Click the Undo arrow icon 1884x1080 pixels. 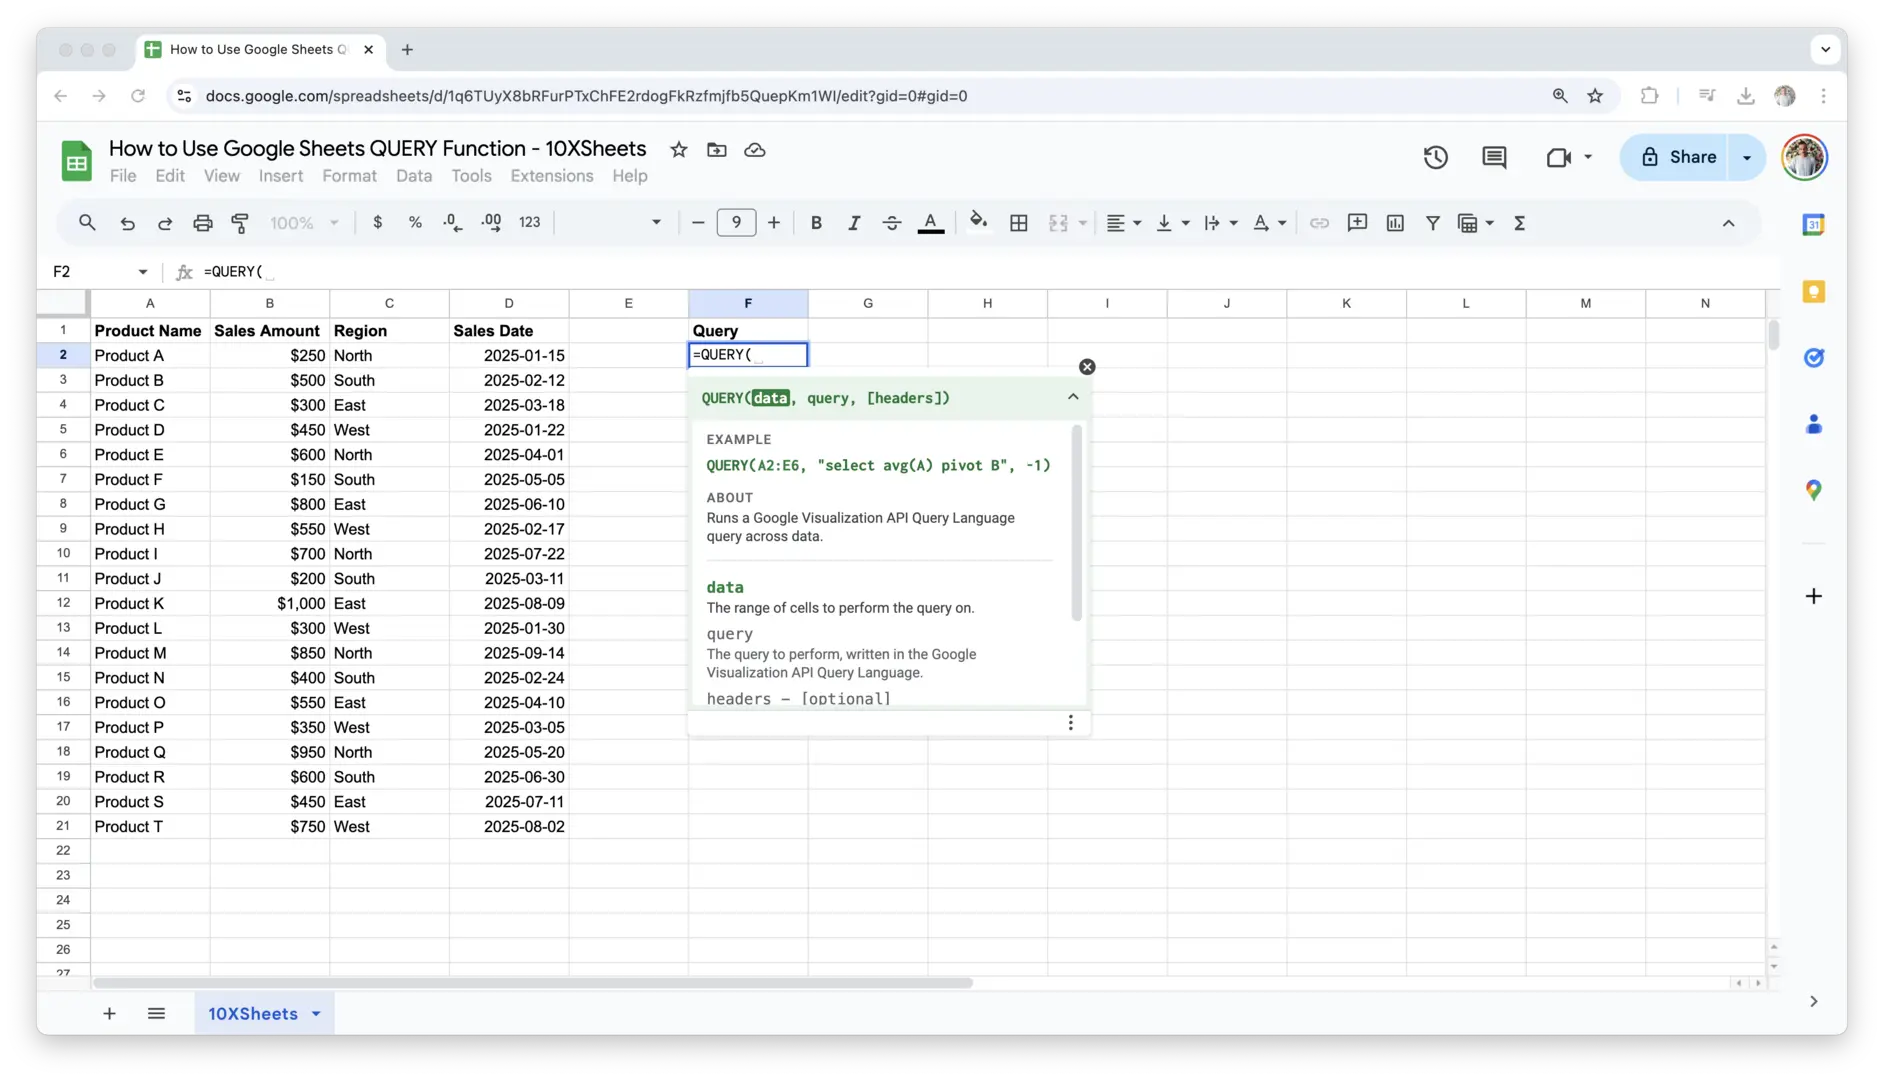(127, 223)
